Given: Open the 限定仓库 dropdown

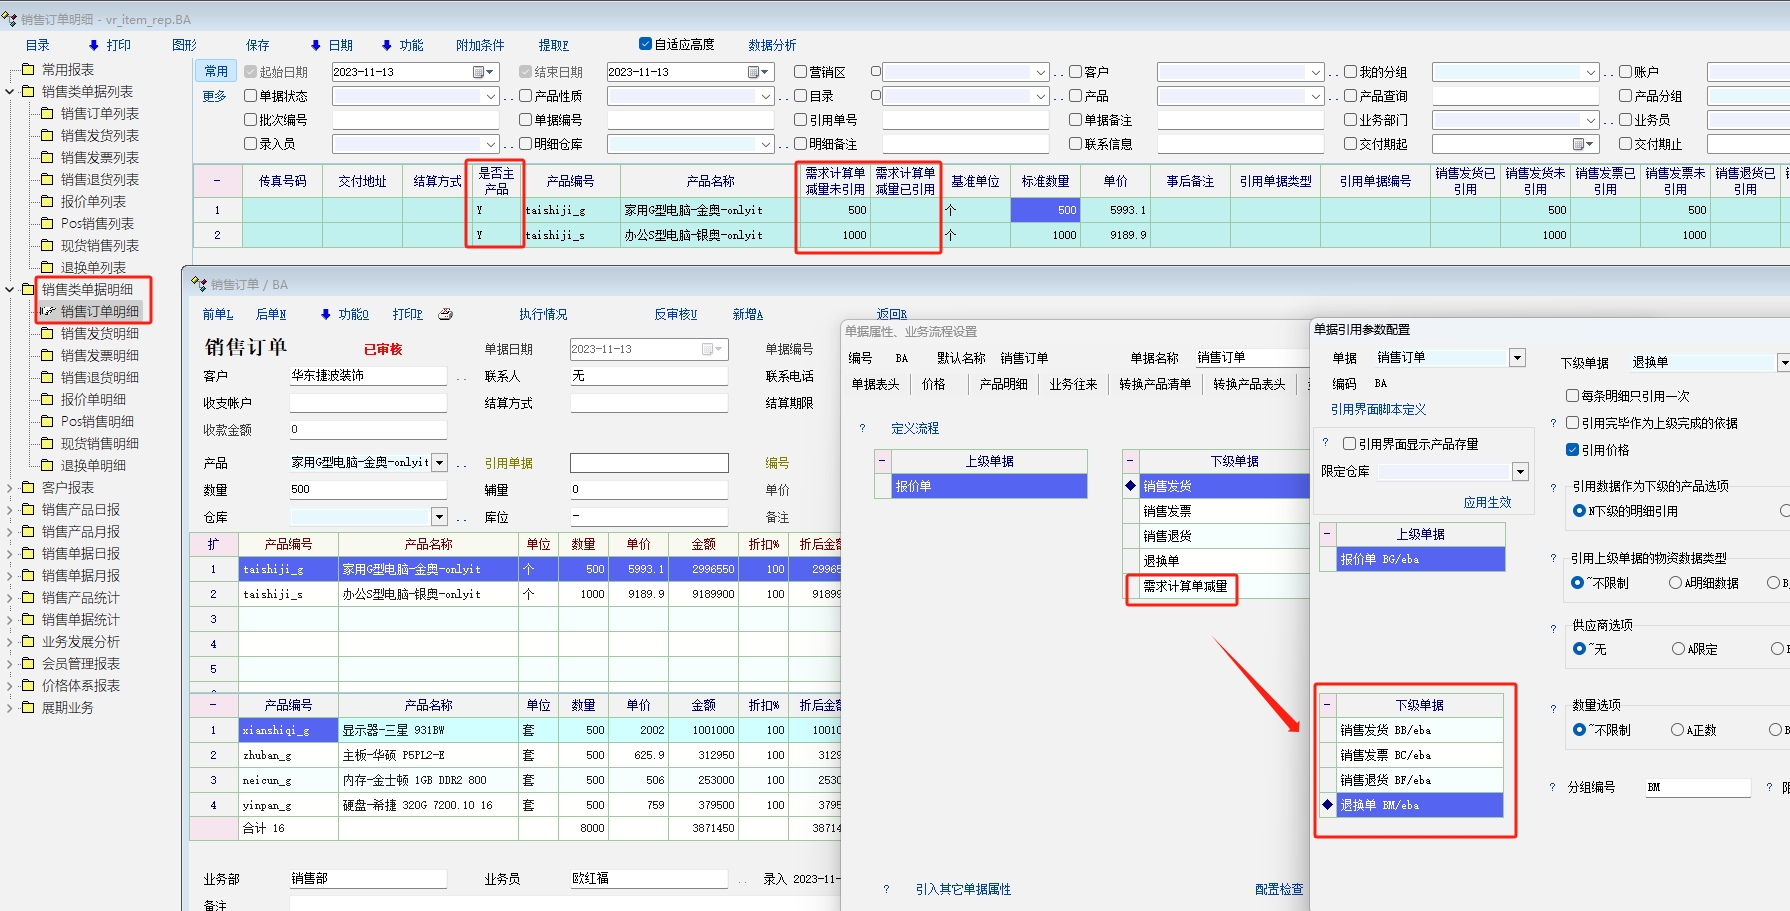Looking at the screenshot, I should pos(1520,472).
